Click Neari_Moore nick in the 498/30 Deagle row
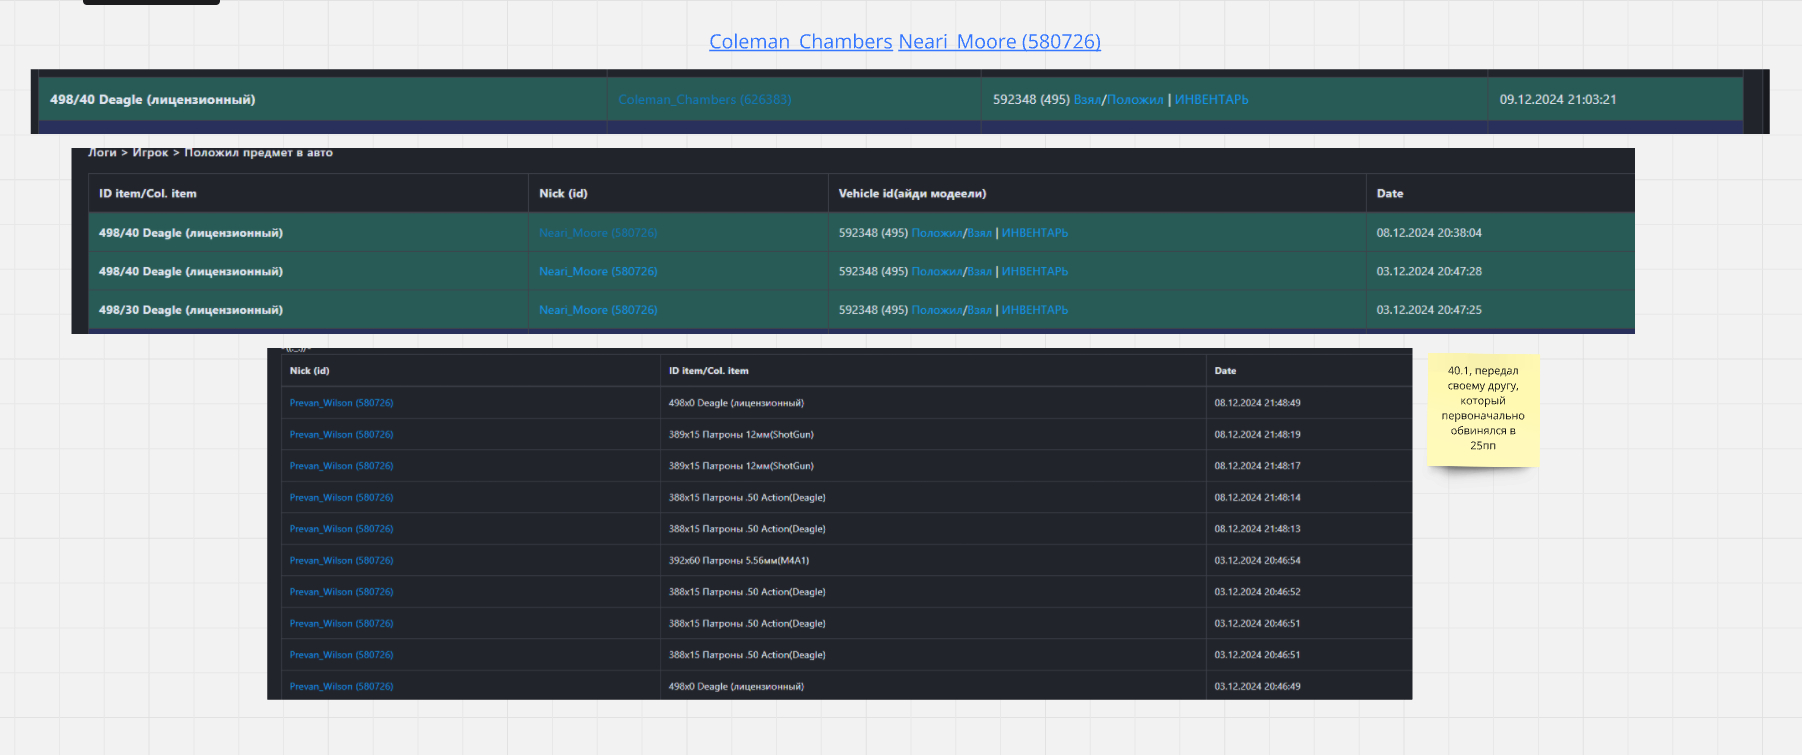Screen dimensions: 1802x755 click(597, 310)
